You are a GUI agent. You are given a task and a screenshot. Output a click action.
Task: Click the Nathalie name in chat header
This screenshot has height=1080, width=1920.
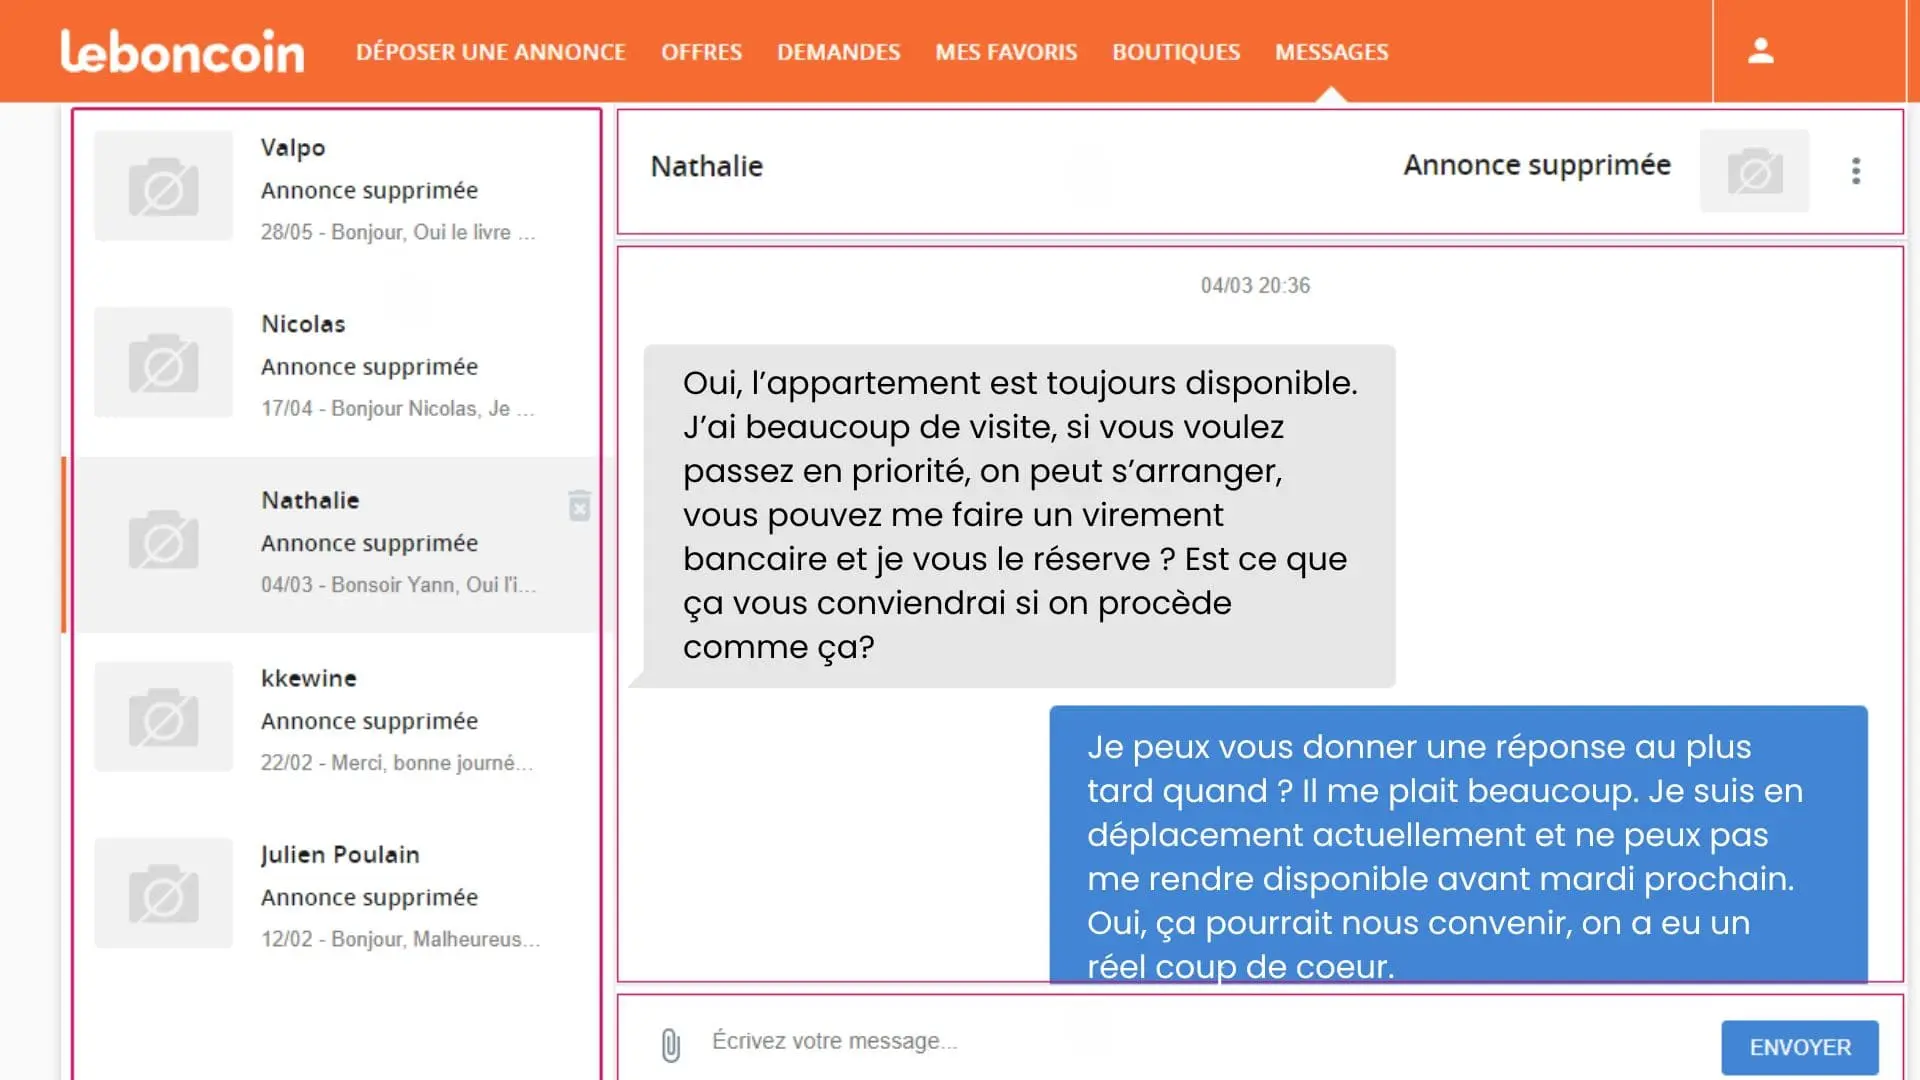707,166
